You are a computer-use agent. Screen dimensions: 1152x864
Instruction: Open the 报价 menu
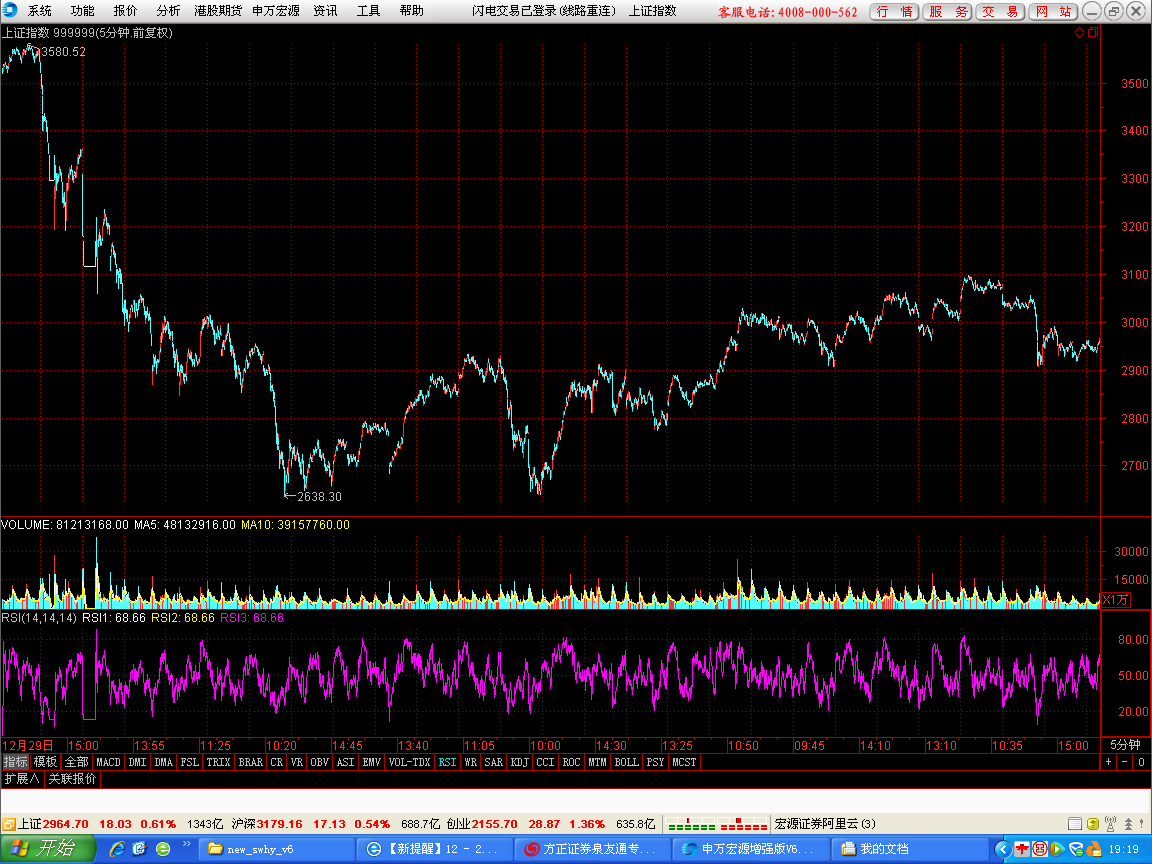125,11
